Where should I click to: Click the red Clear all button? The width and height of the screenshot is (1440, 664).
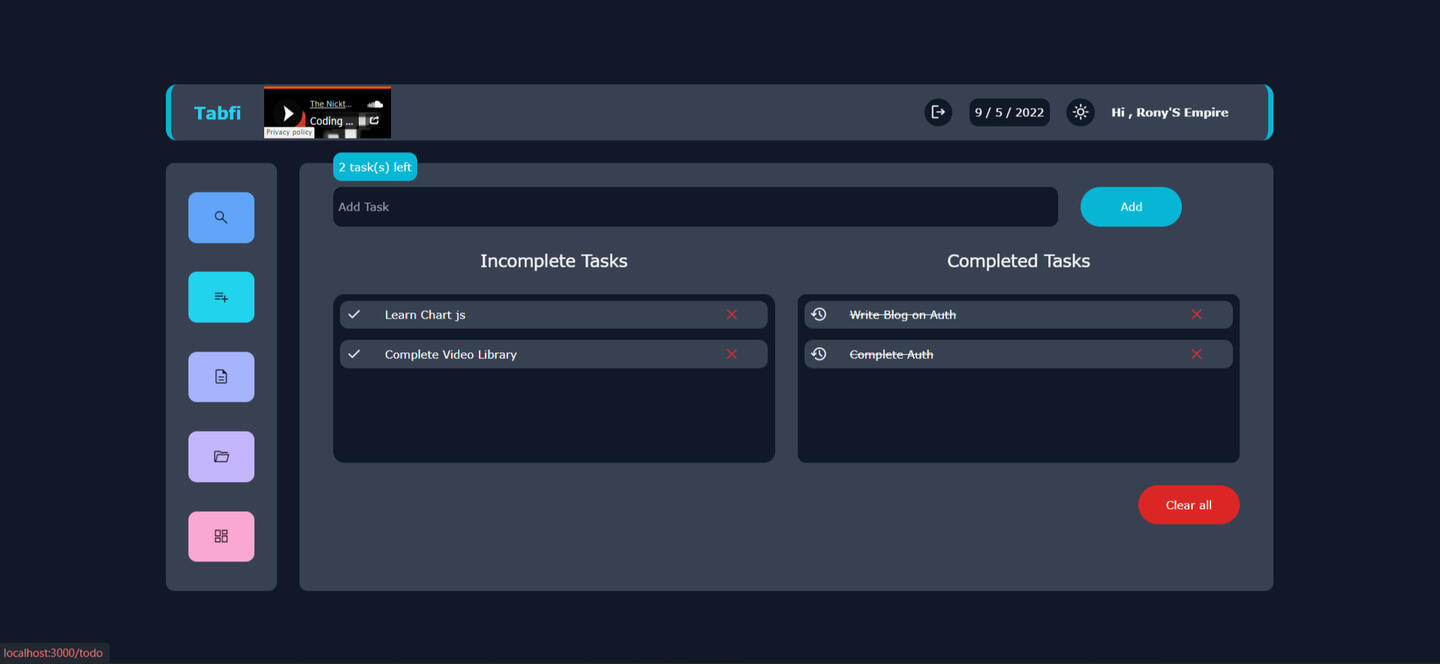(1188, 505)
